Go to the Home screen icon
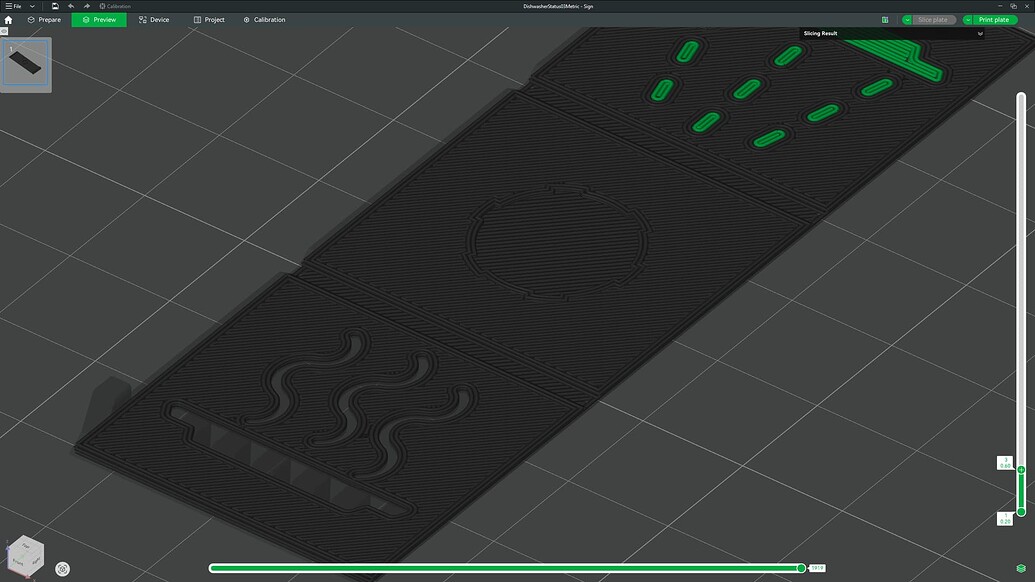 click(8, 20)
